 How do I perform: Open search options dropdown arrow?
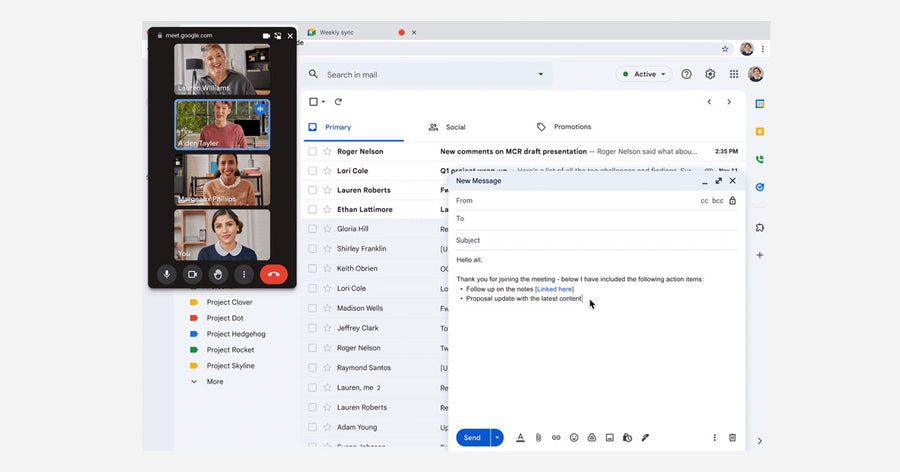pos(540,74)
